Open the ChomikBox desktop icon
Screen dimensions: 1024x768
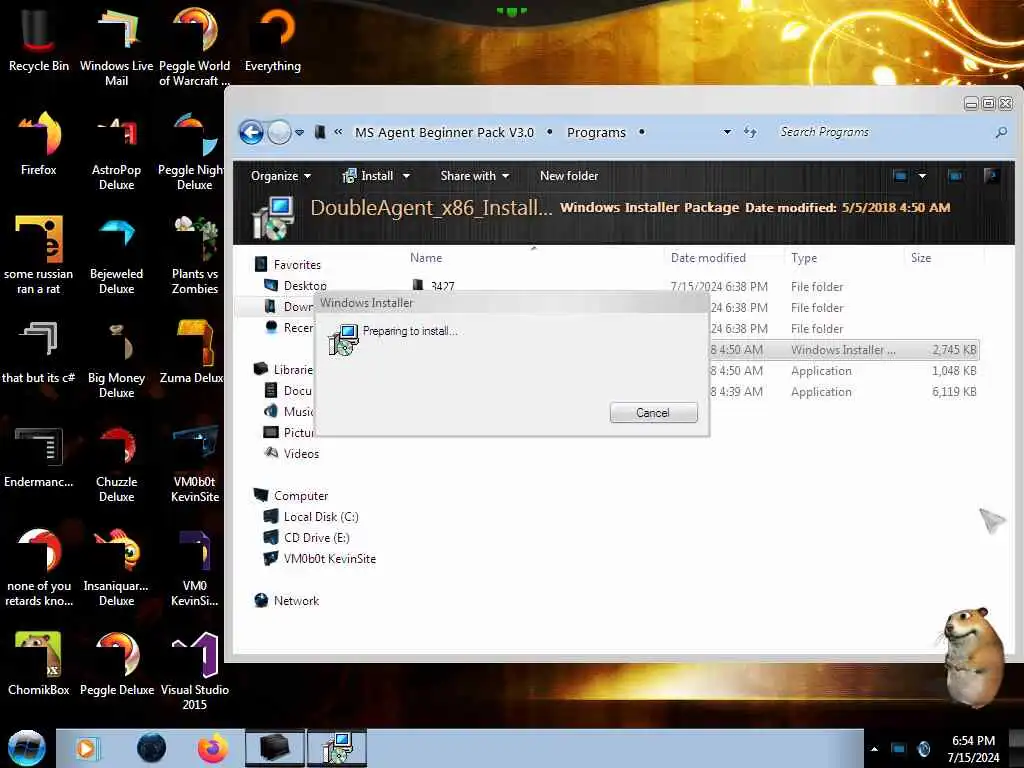pyautogui.click(x=39, y=664)
